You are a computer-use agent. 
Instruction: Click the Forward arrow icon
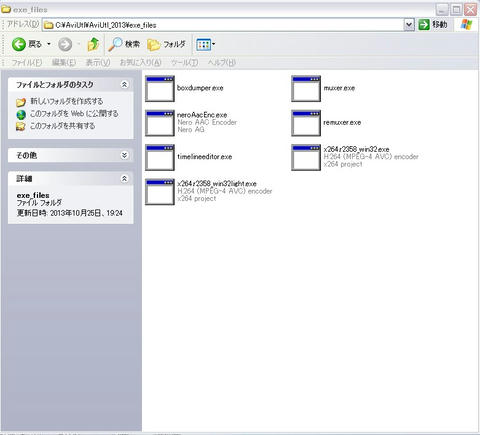point(65,44)
